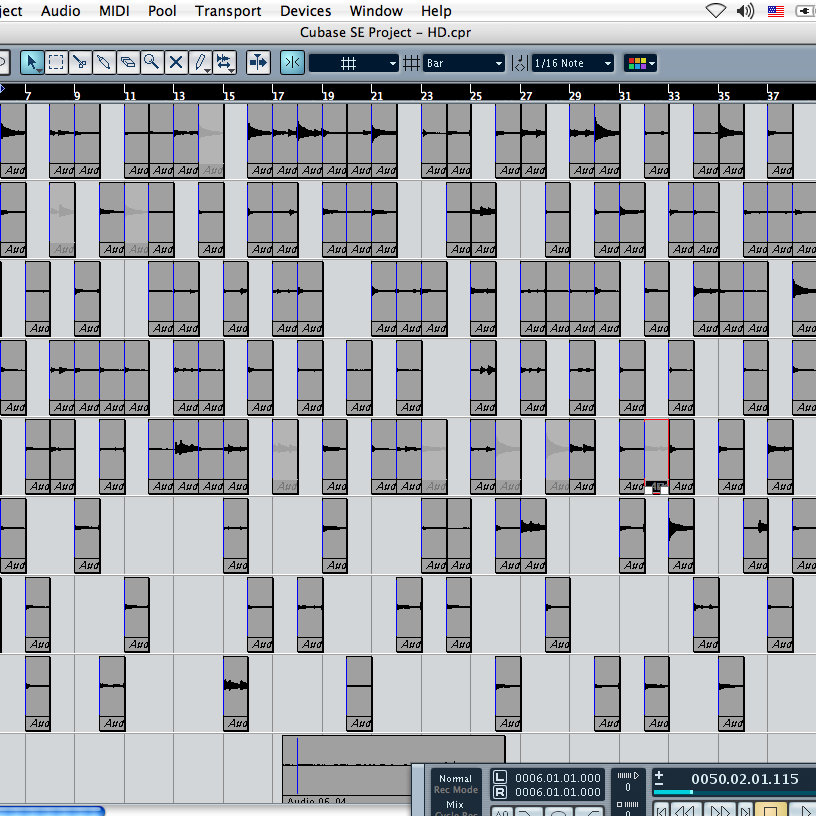This screenshot has height=816, width=816.
Task: Expand the 1/16 Note quantize dropdown
Action: [x=573, y=63]
